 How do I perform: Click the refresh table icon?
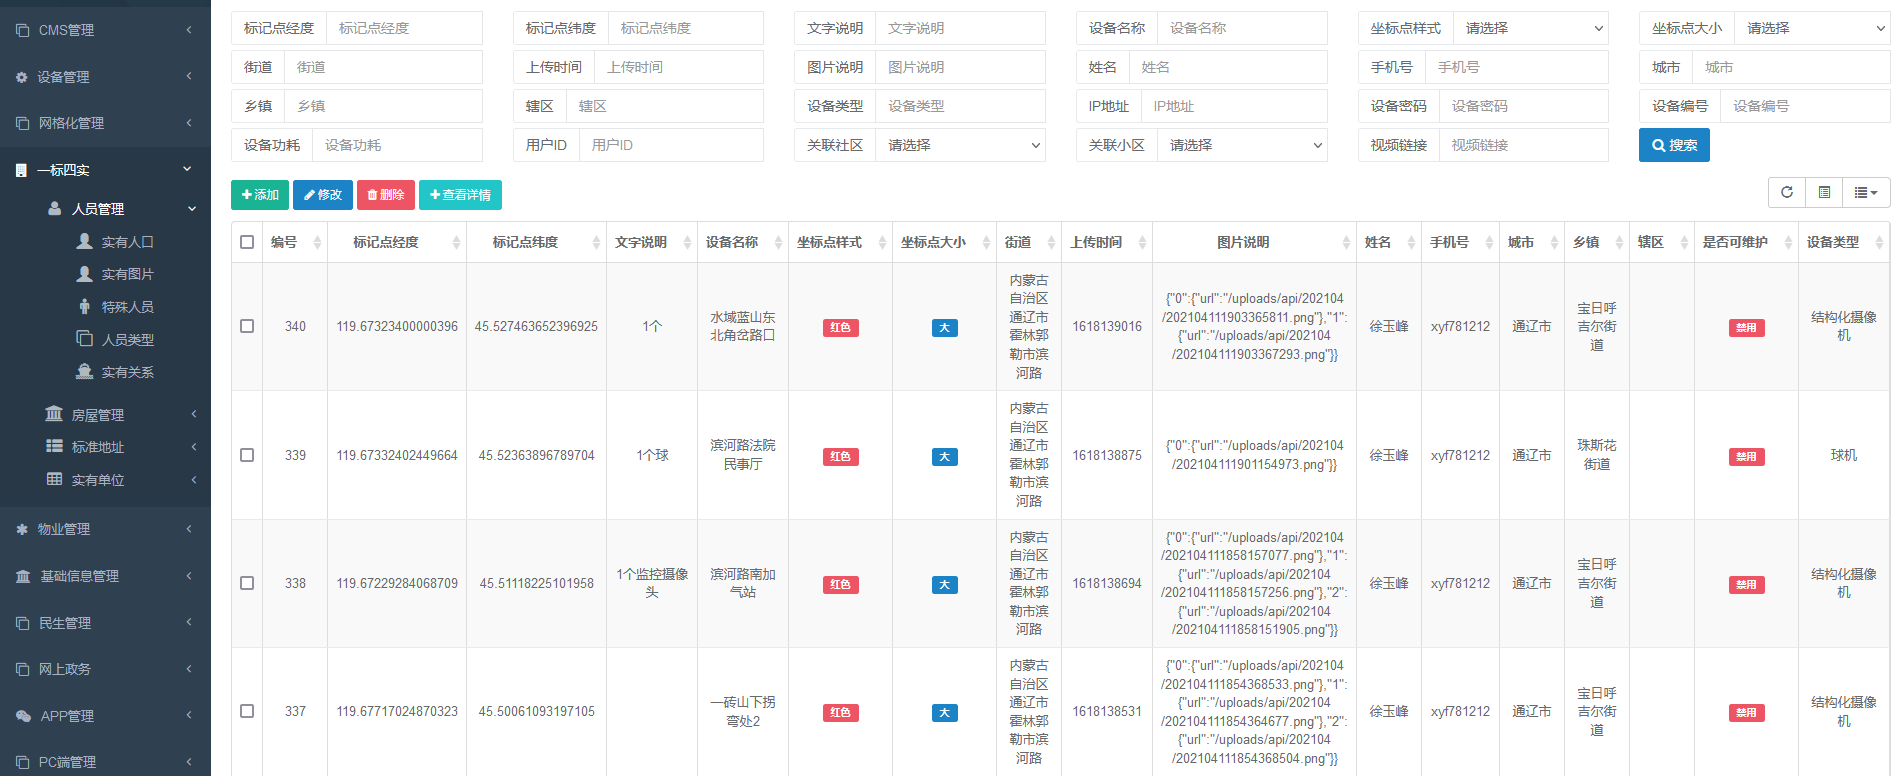coord(1786,192)
